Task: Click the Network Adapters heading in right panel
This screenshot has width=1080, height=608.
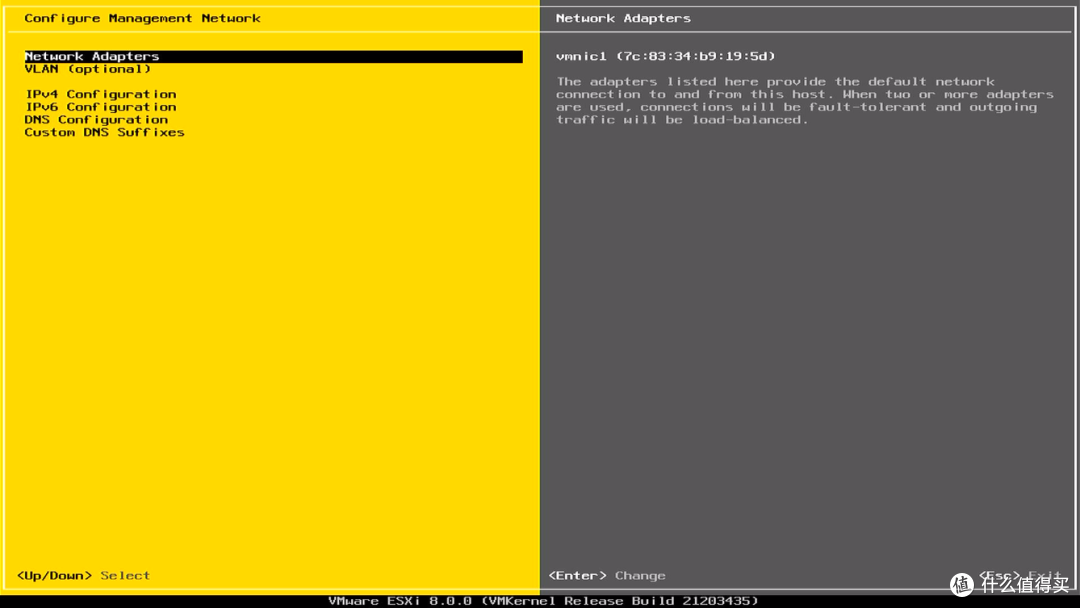Action: pyautogui.click(x=623, y=19)
